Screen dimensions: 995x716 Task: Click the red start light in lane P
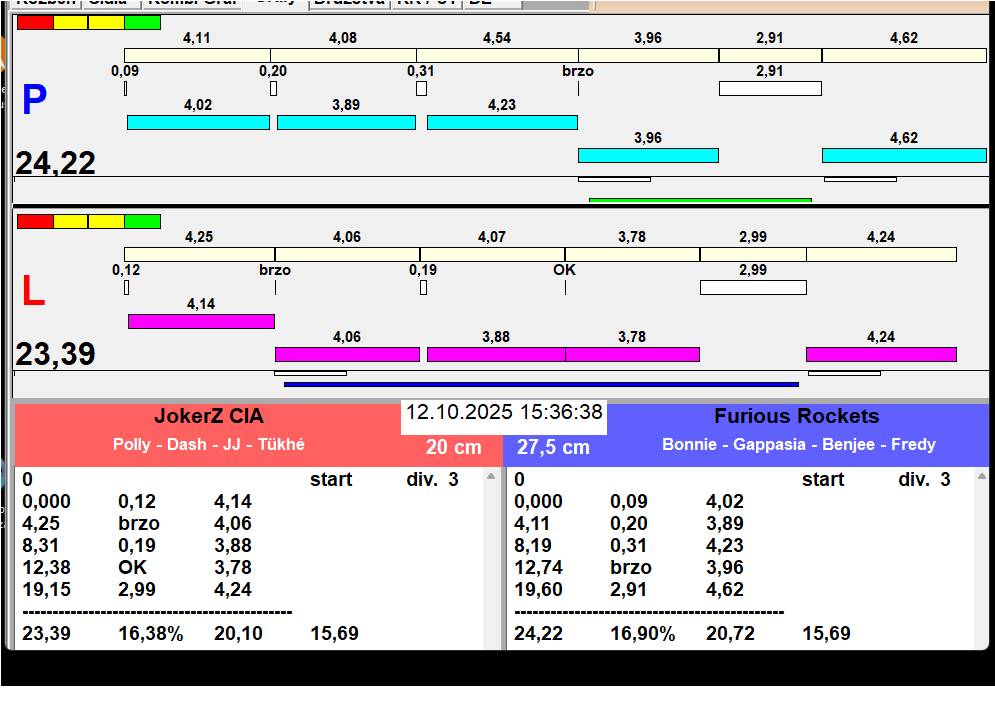click(35, 22)
